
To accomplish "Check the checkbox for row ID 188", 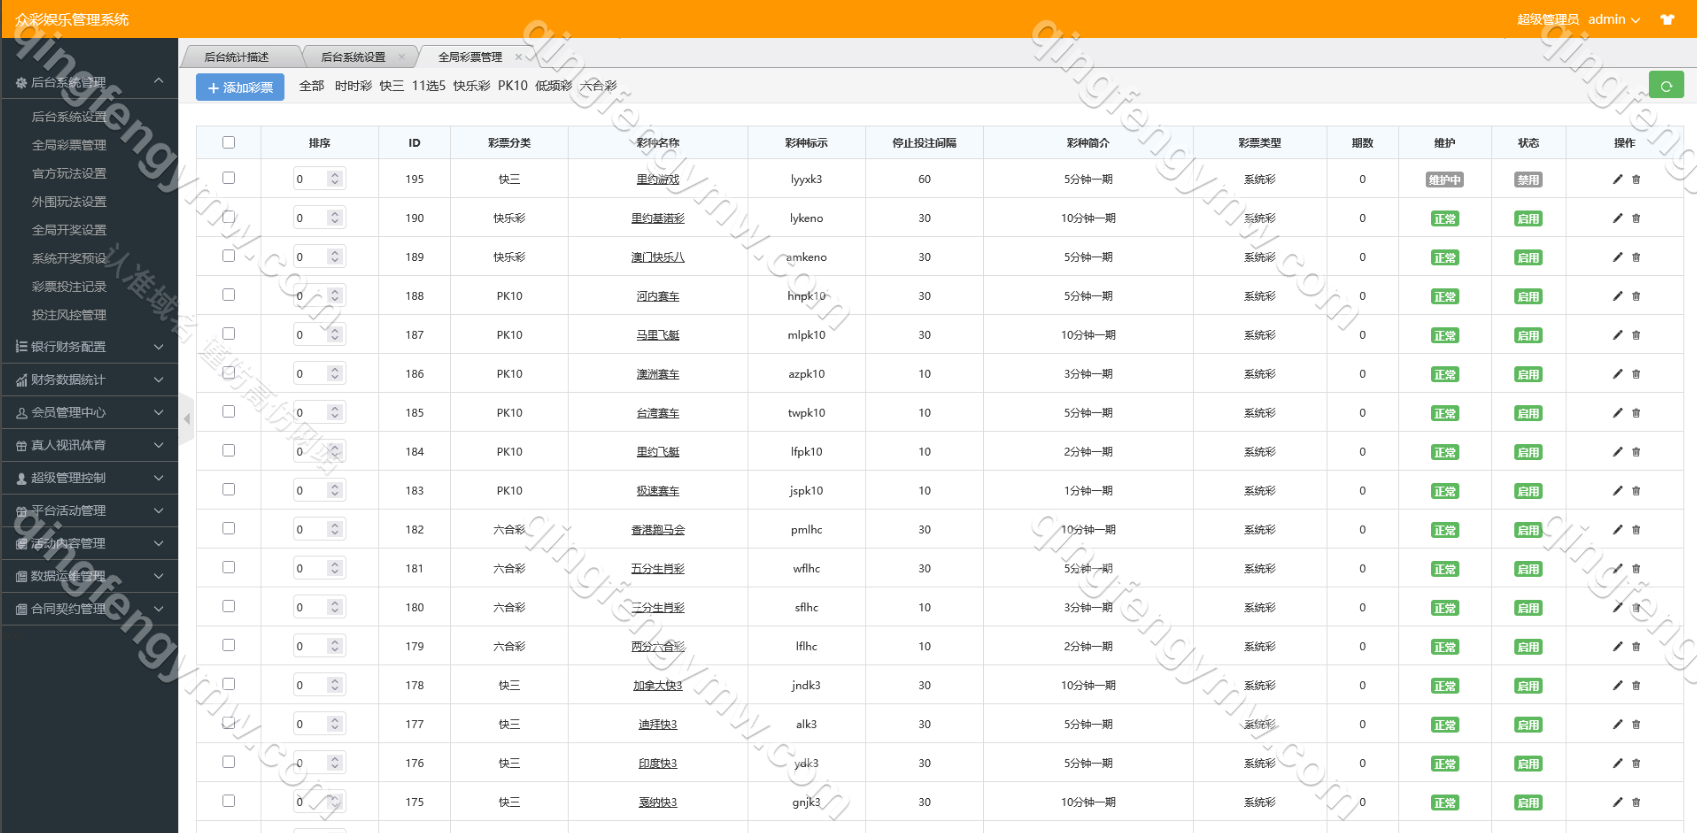I will [229, 295].
